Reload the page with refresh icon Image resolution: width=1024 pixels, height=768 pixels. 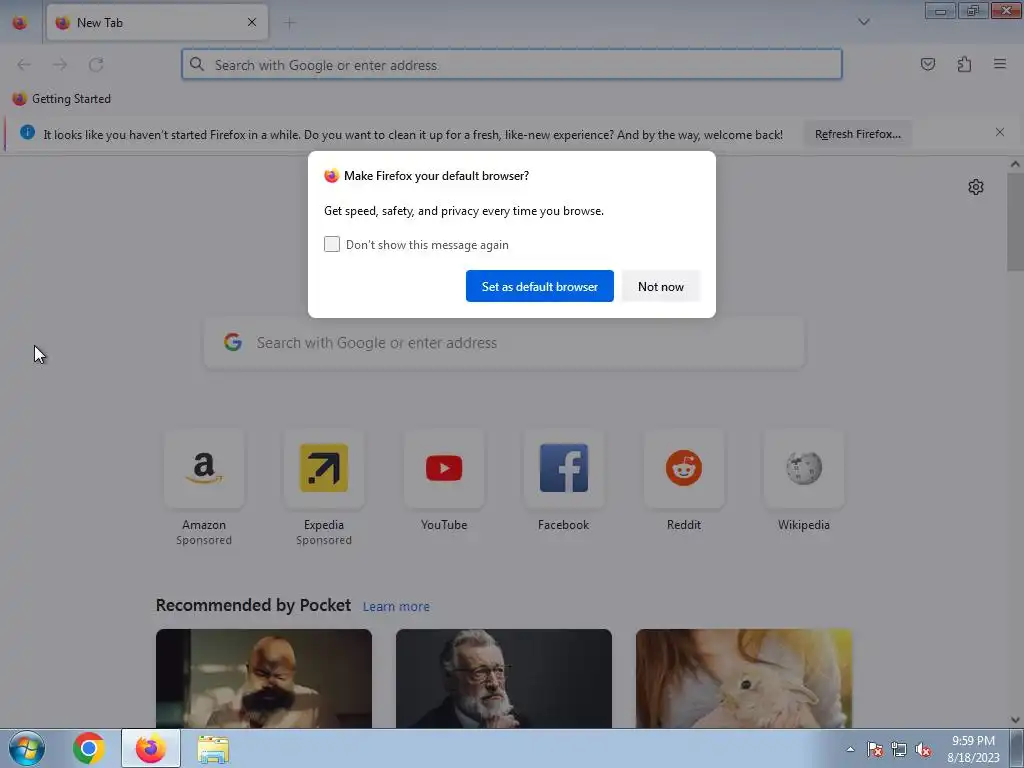click(96, 65)
